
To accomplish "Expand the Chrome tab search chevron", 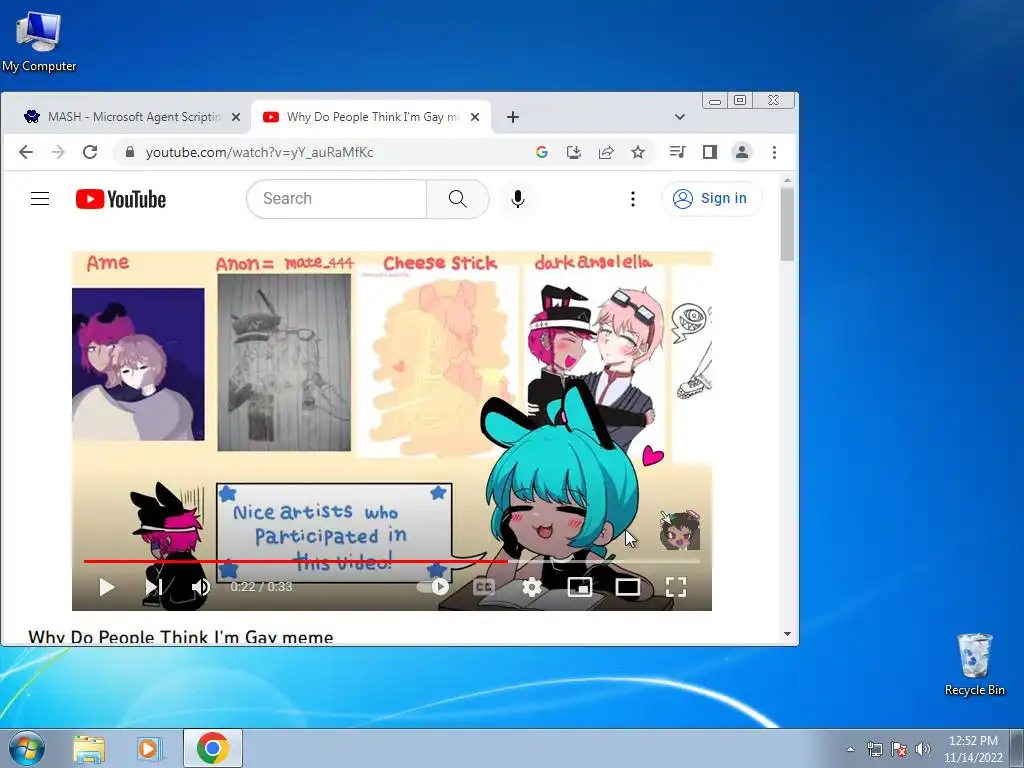I will 680,117.
